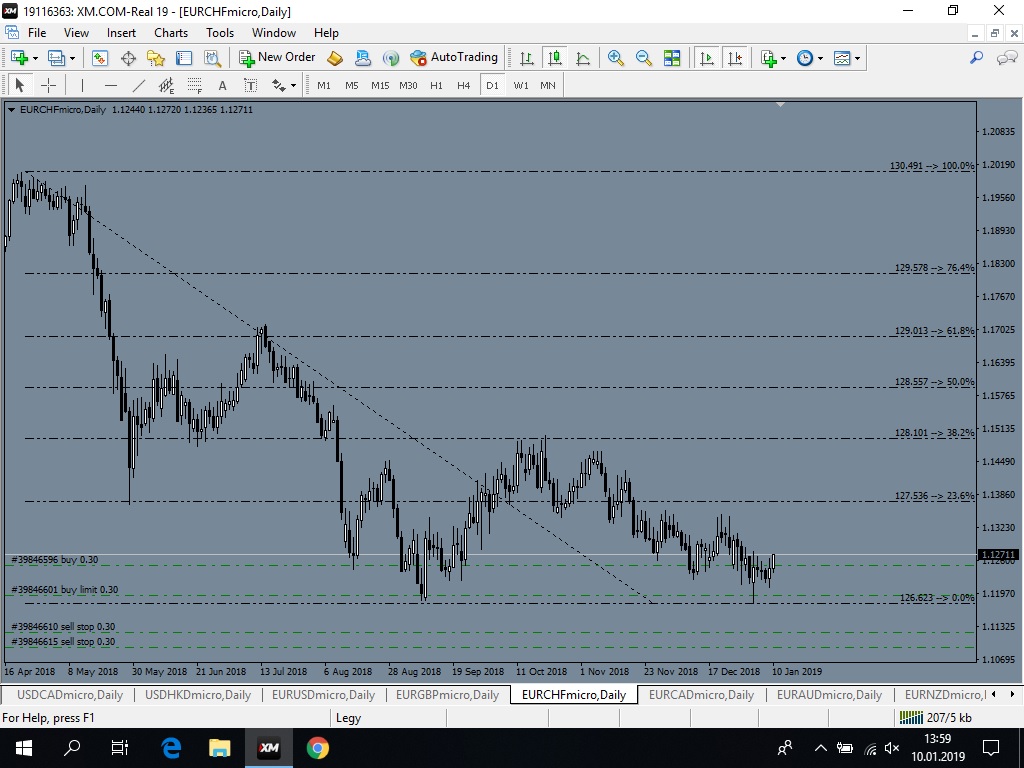1024x768 pixels.
Task: Open the Terminal panel
Action: click(184, 58)
